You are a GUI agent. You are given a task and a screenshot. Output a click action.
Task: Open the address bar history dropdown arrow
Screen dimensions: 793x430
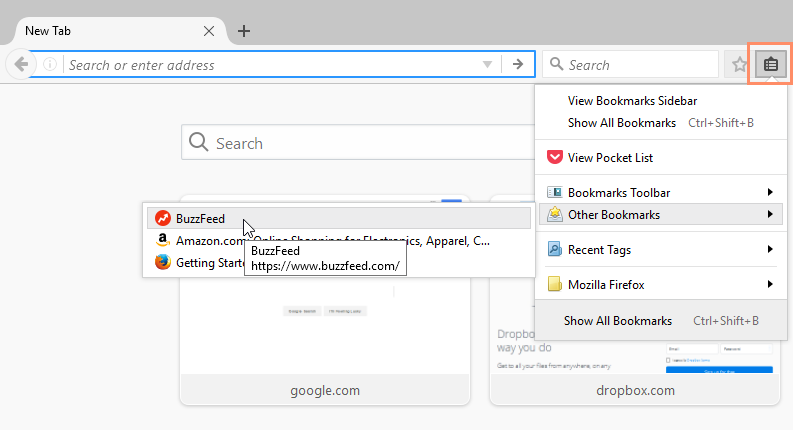pyautogui.click(x=487, y=65)
